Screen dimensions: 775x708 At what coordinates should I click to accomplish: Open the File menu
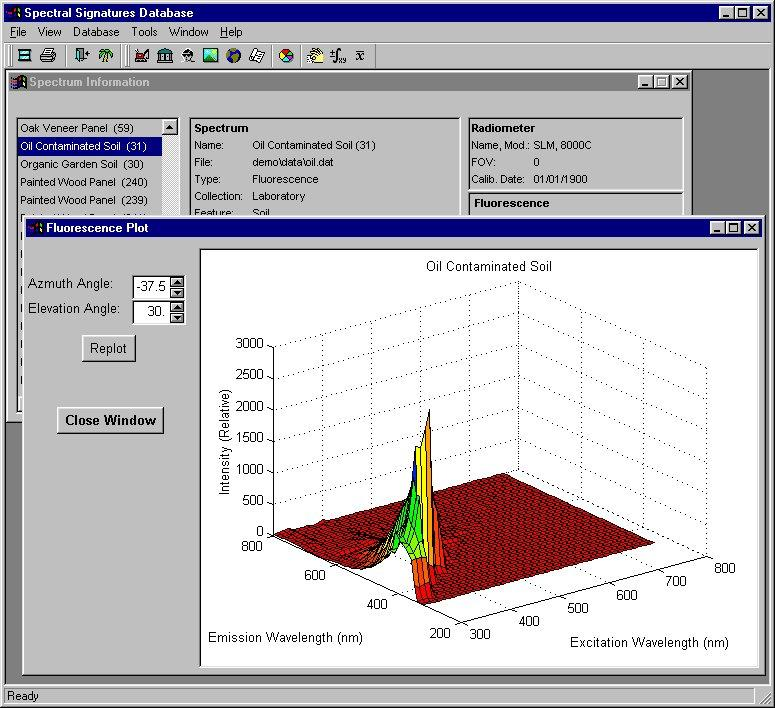point(18,32)
